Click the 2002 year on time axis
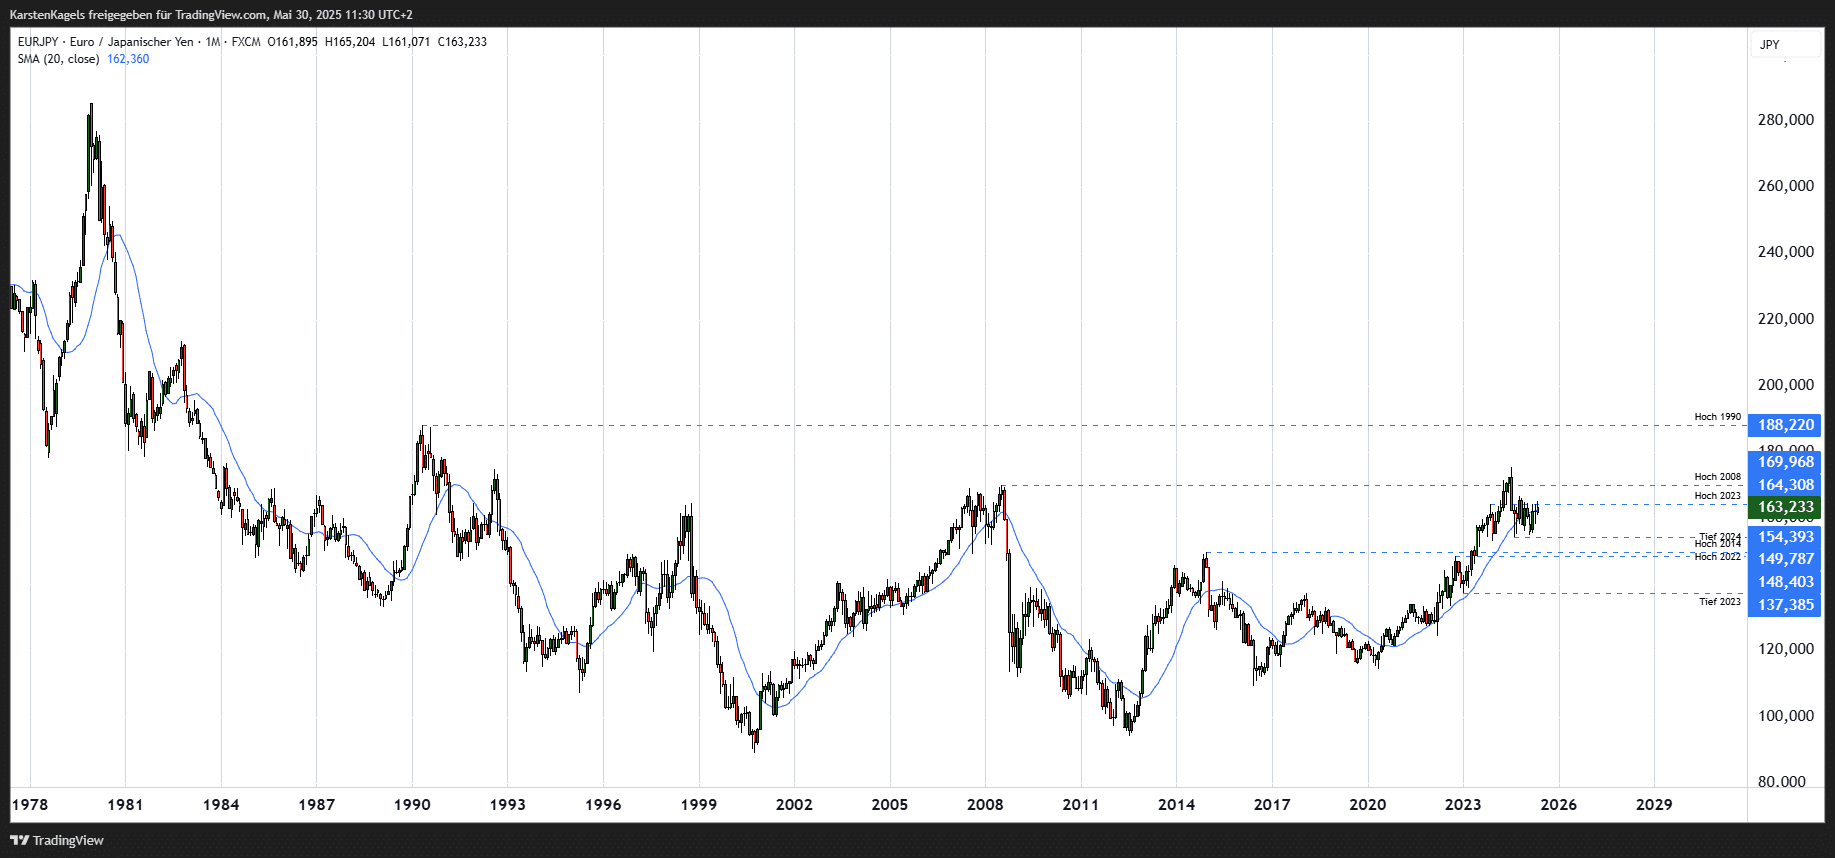Screen dimensions: 1835x858 (794, 805)
